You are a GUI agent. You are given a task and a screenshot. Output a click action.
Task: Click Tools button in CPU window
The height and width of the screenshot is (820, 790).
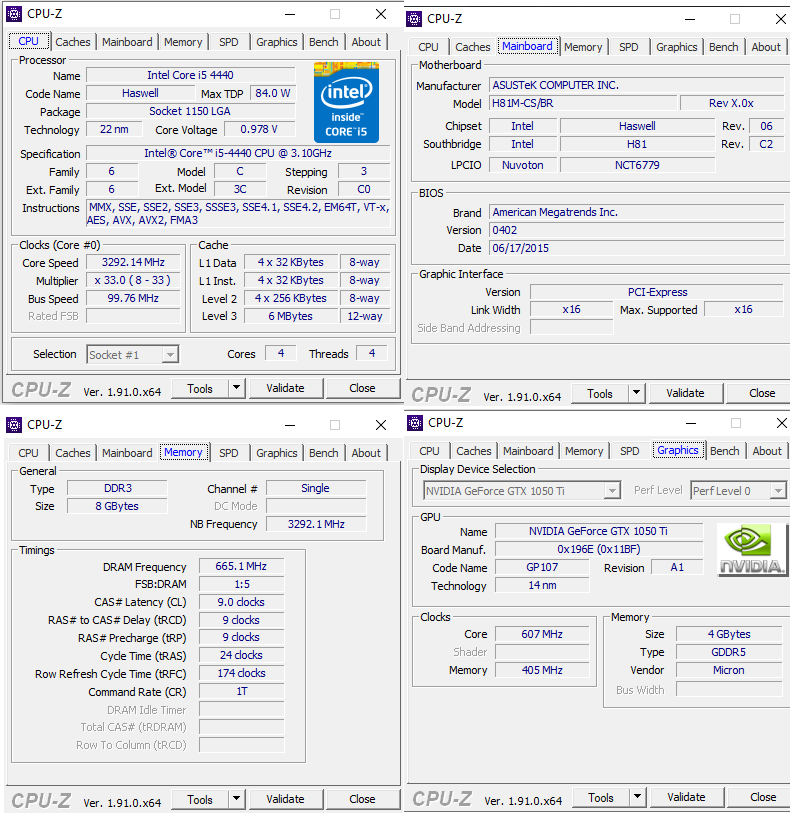point(200,388)
